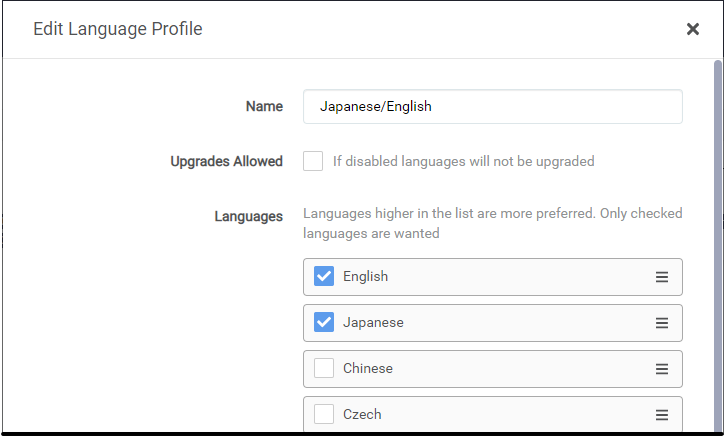Screen dimensions: 724x437
Task: Click the Upgrades Allowed label
Action: click(x=226, y=161)
